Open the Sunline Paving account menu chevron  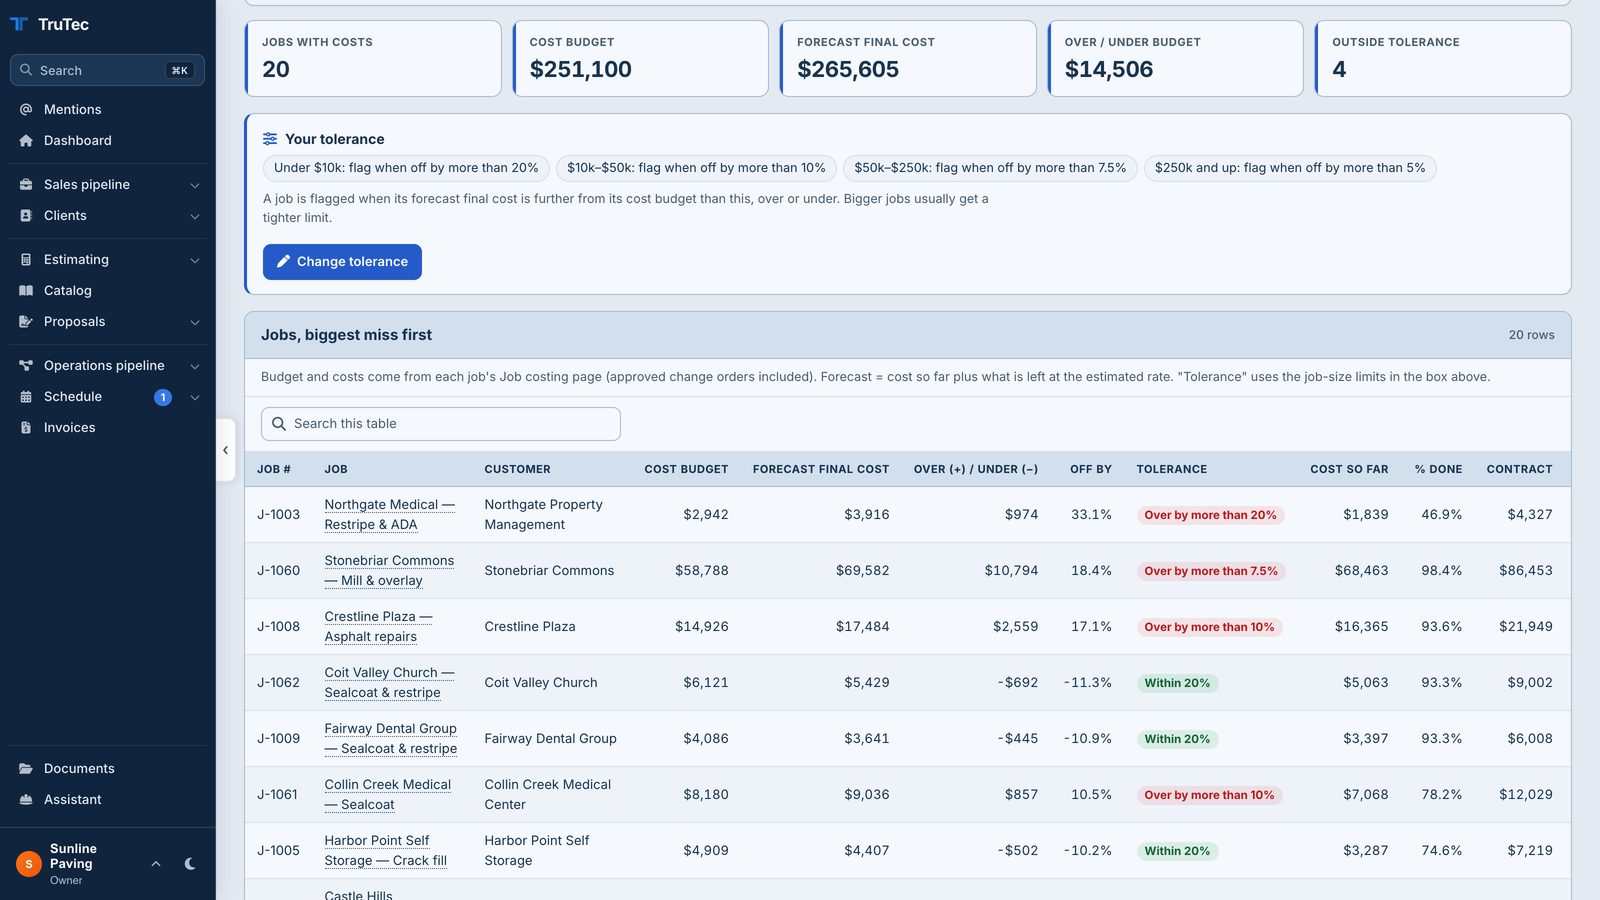pos(156,863)
